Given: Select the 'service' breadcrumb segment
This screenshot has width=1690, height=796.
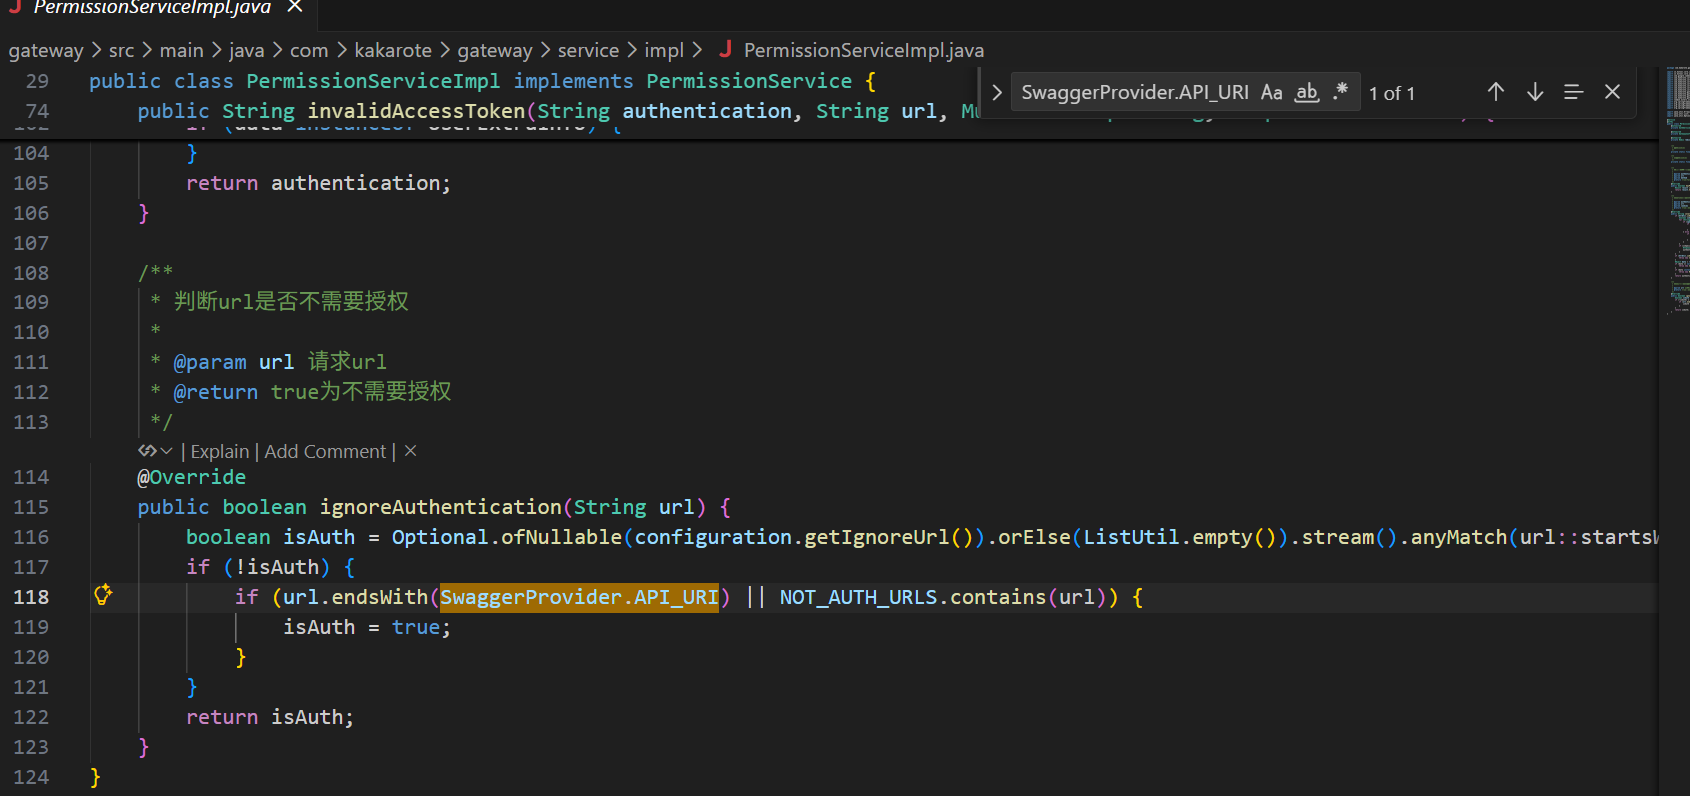Looking at the screenshot, I should [x=588, y=50].
